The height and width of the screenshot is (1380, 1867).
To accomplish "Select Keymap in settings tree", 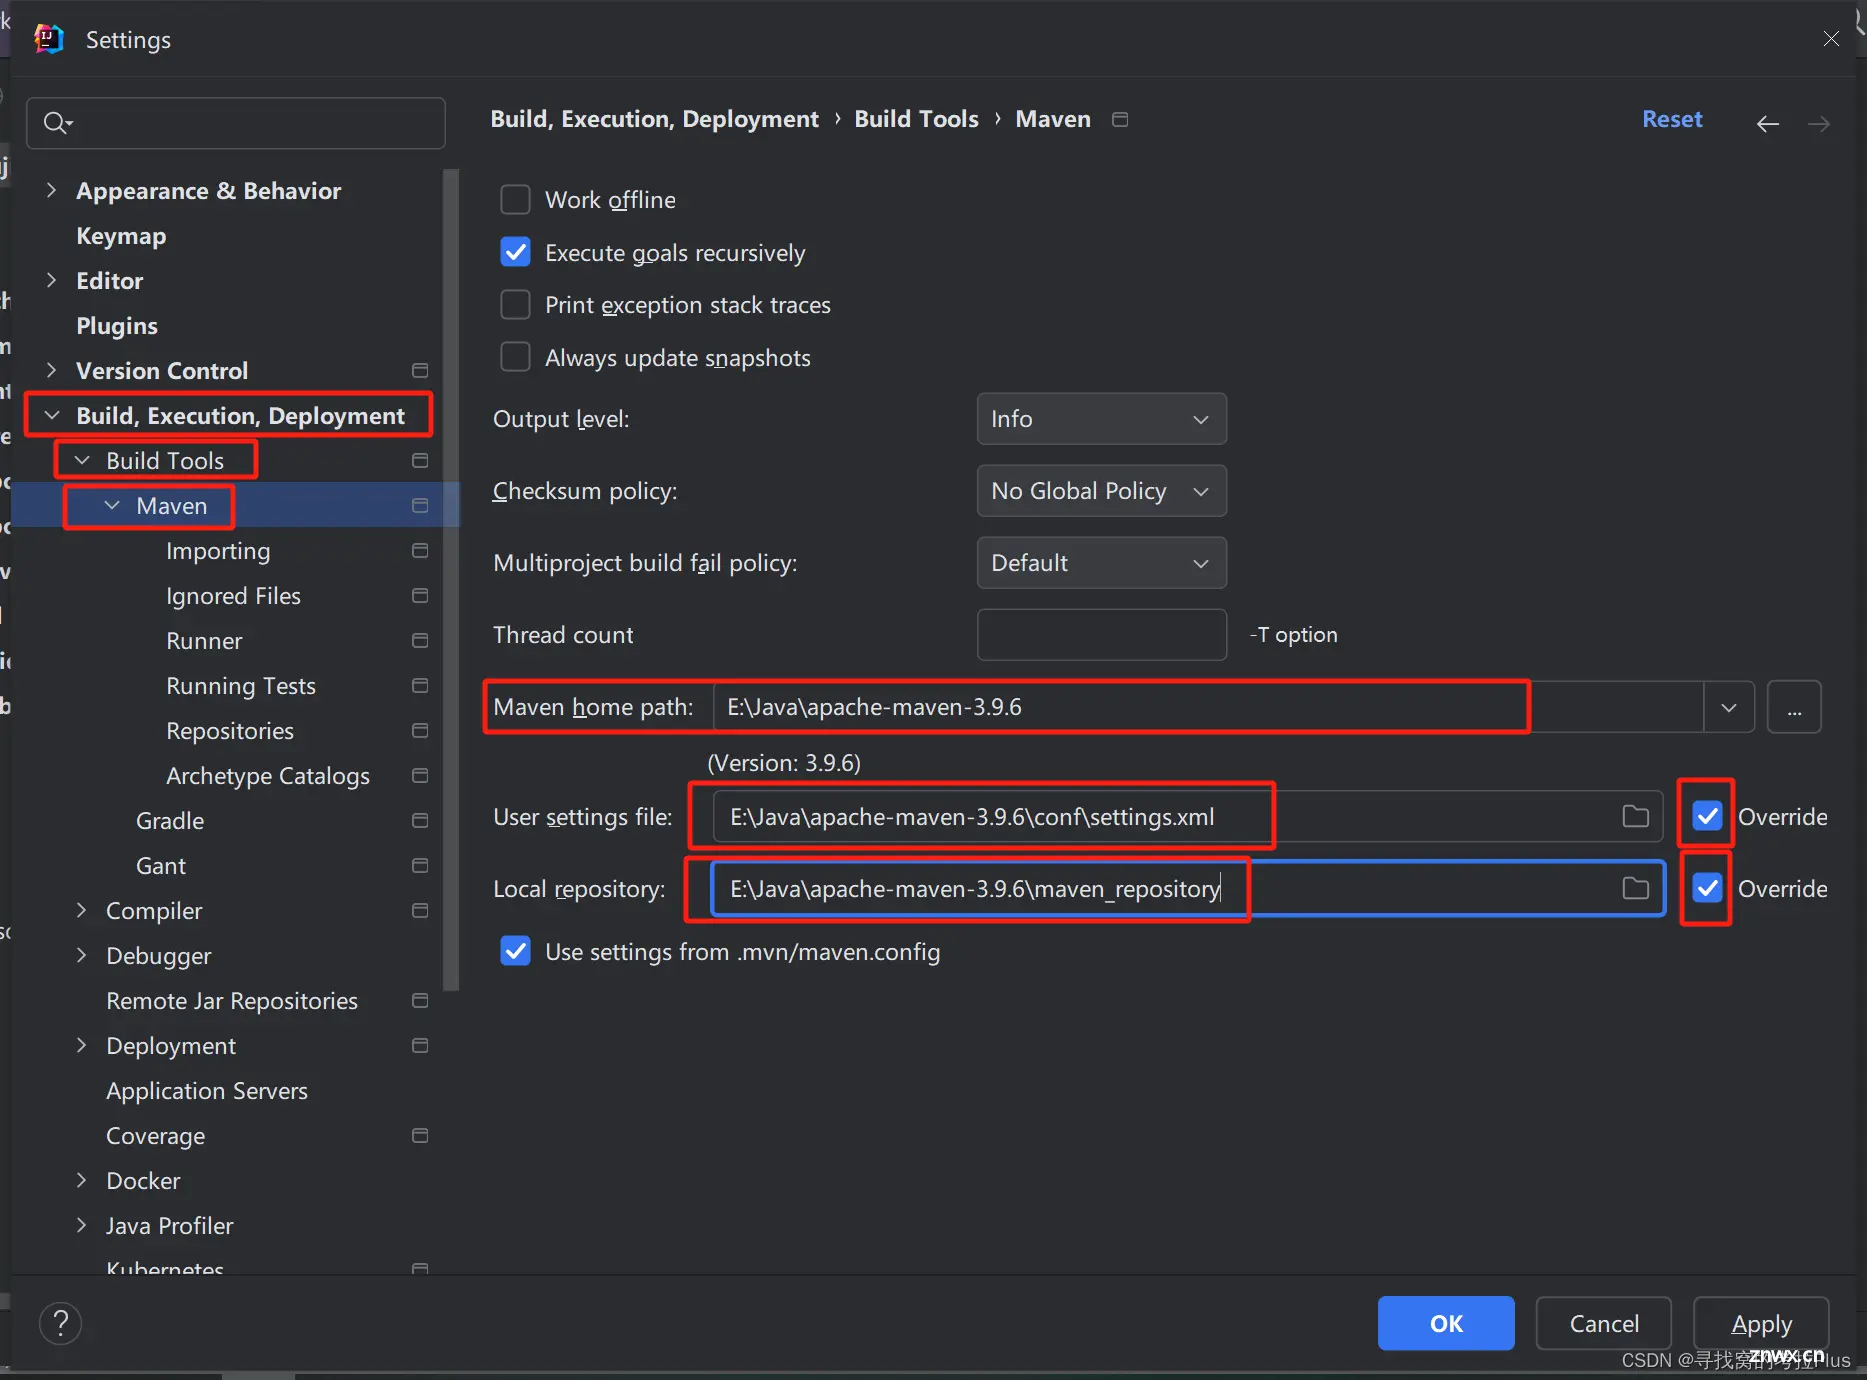I will [x=121, y=236].
